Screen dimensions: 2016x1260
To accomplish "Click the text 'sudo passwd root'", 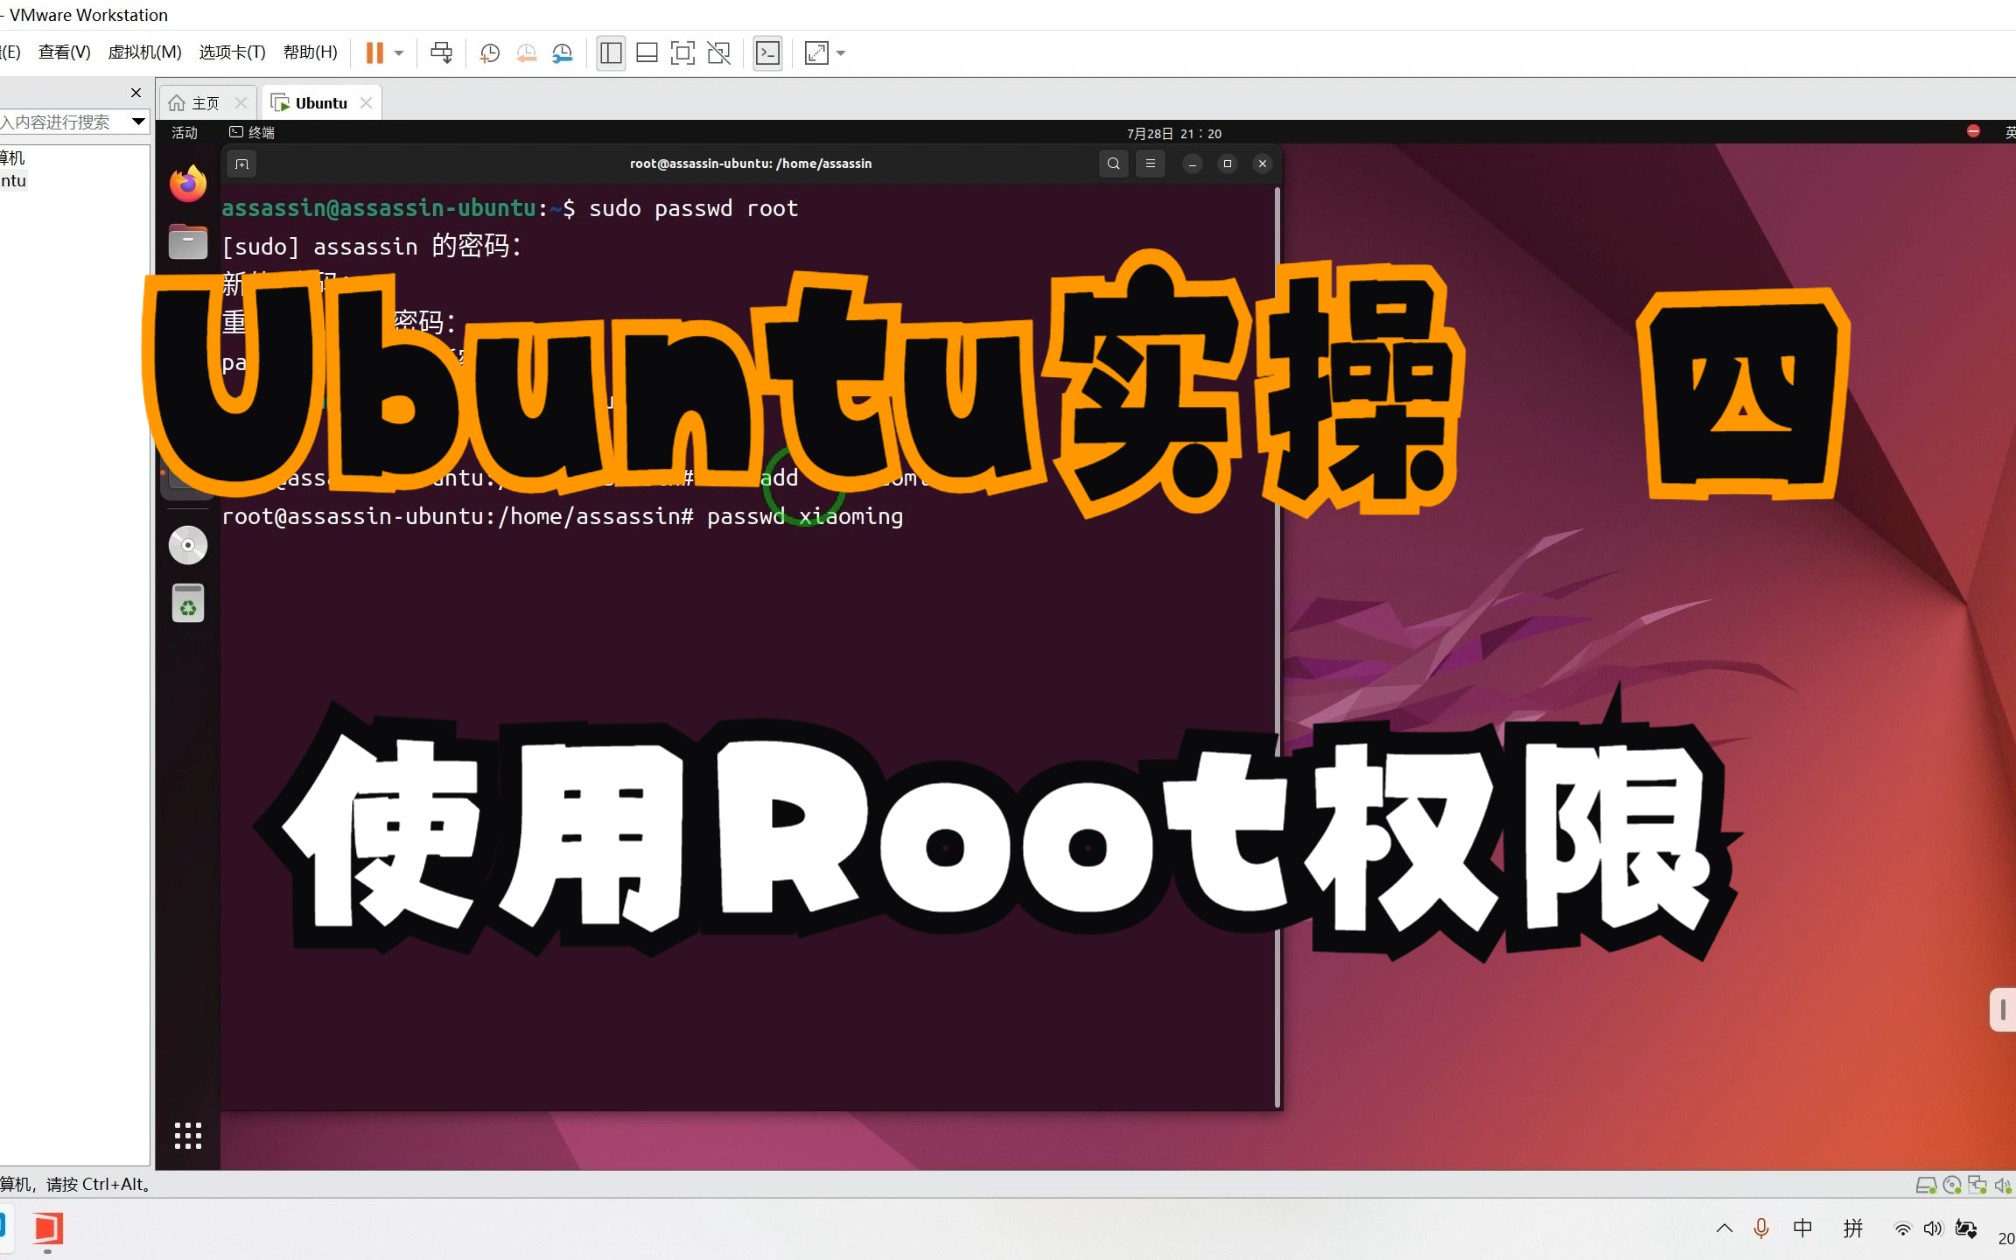I will 693,208.
